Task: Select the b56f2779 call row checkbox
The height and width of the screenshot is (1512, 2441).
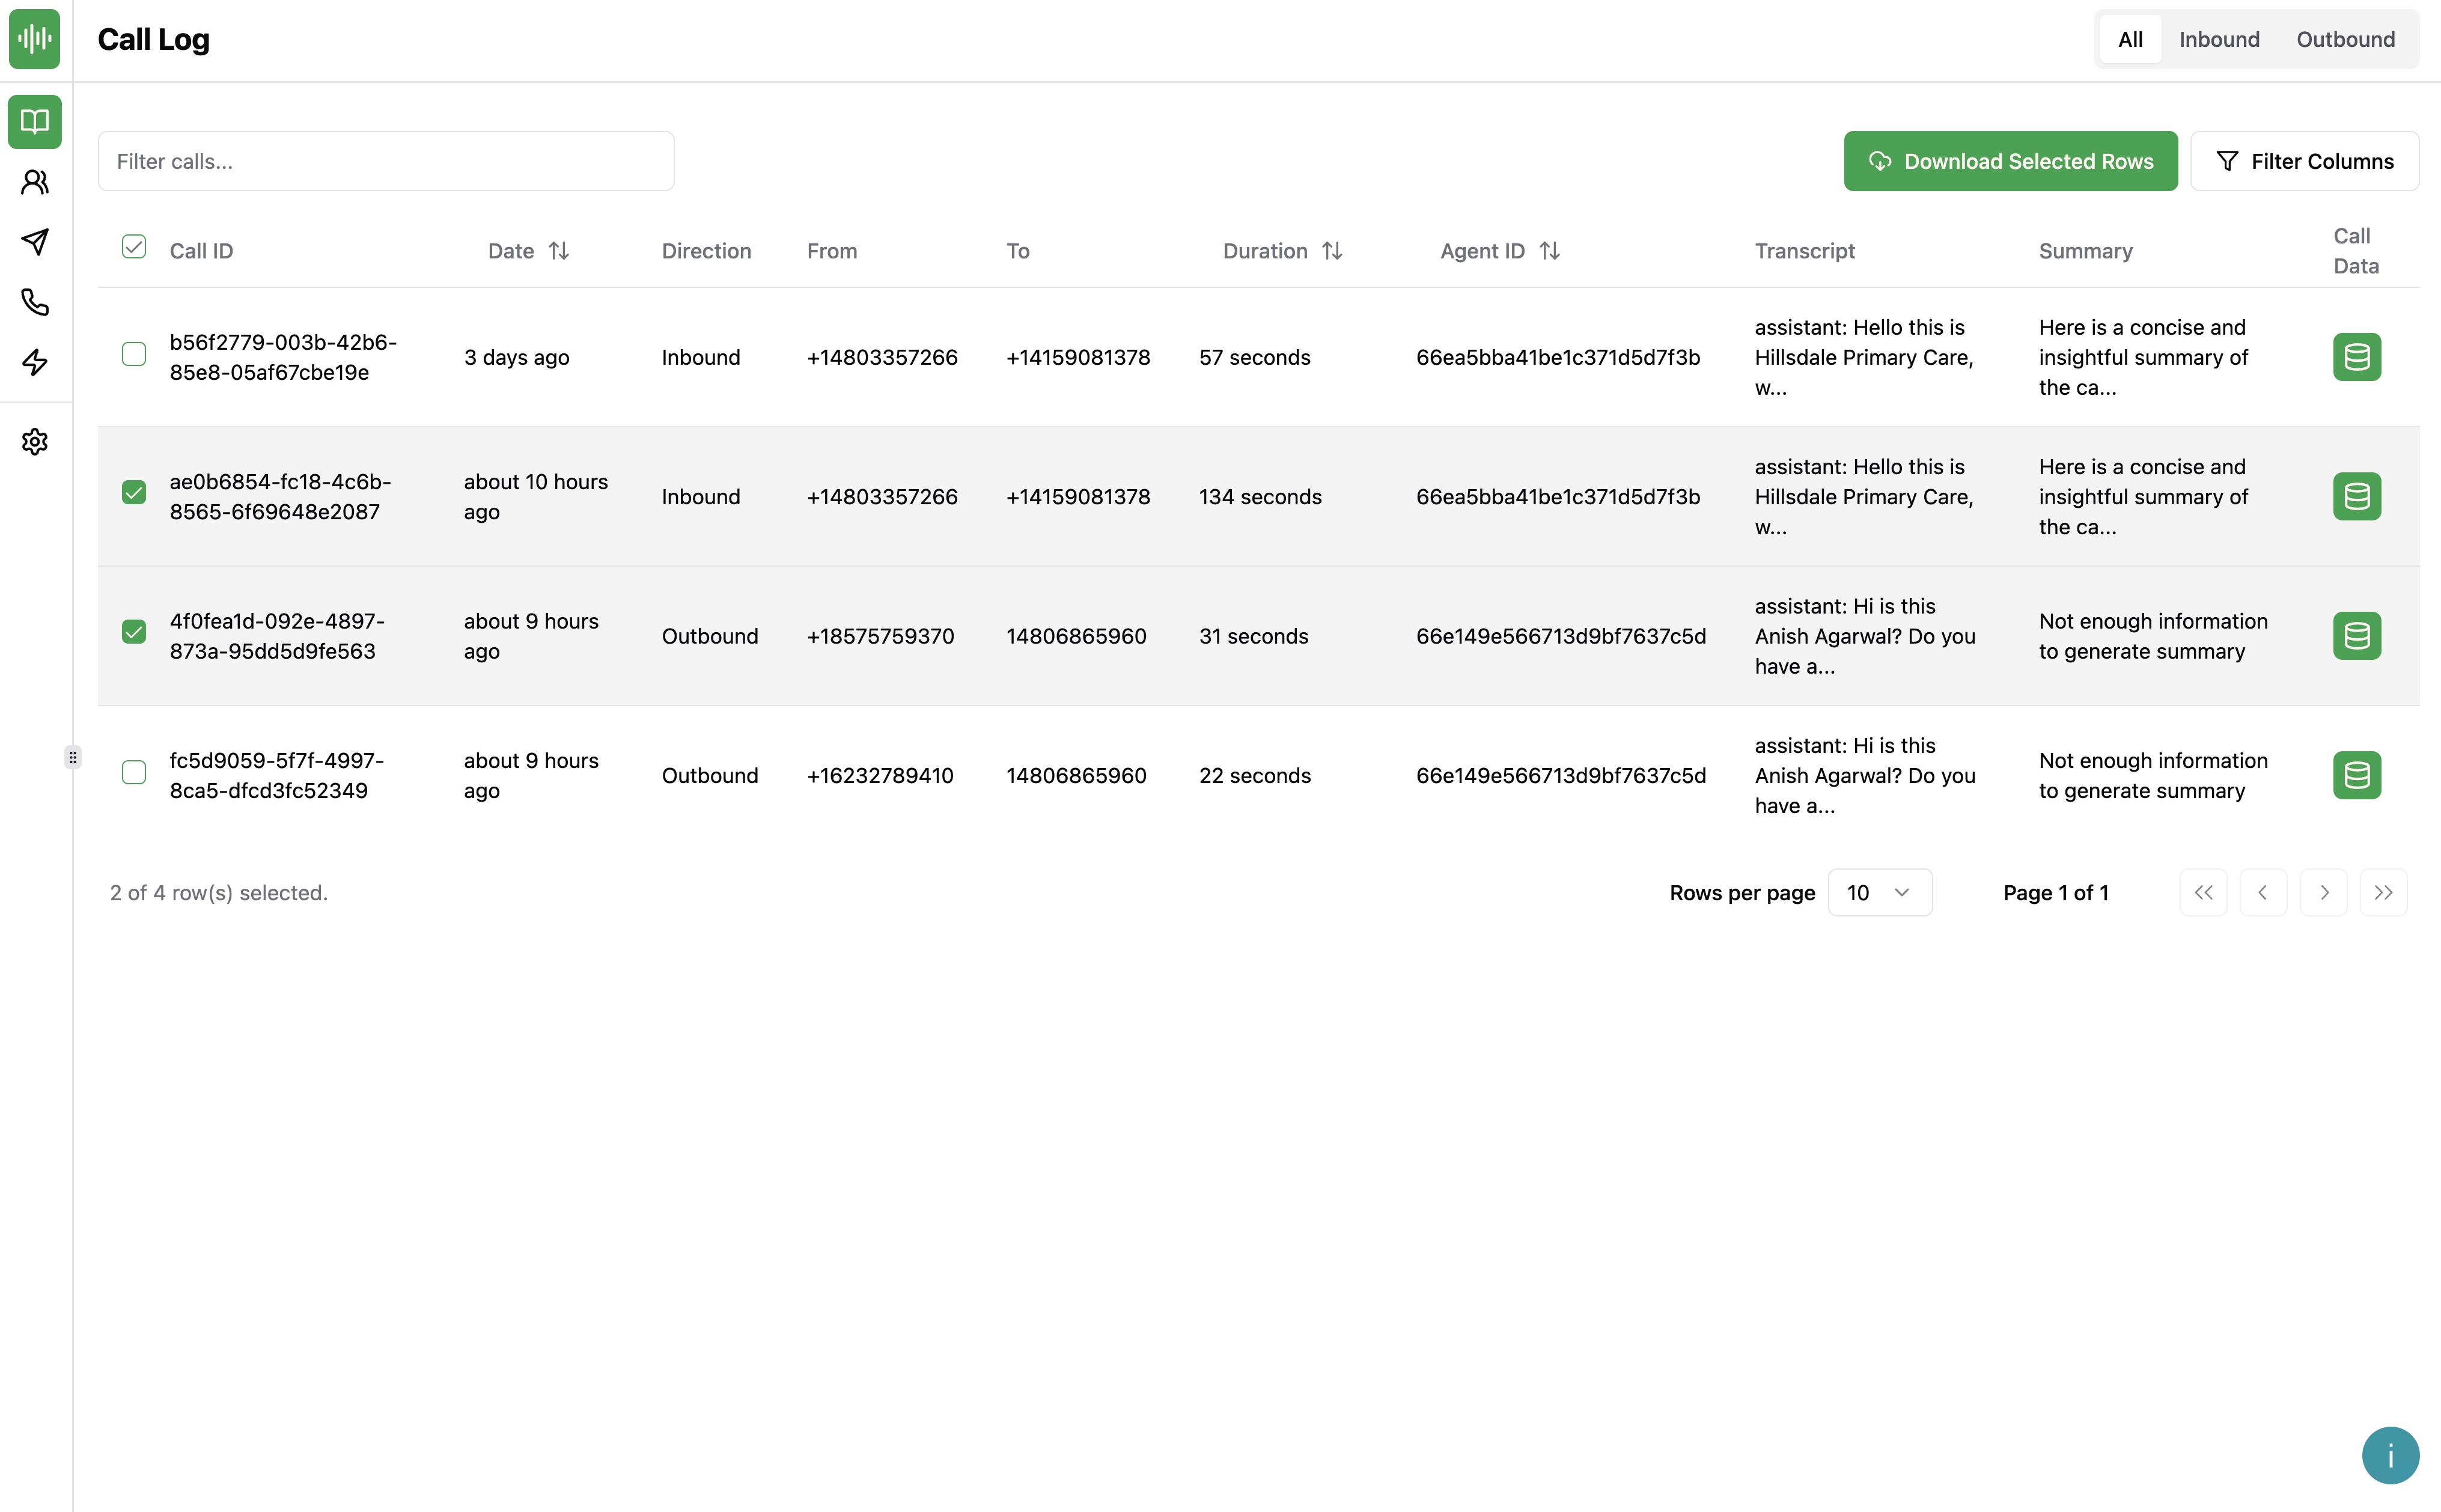Action: tap(134, 354)
